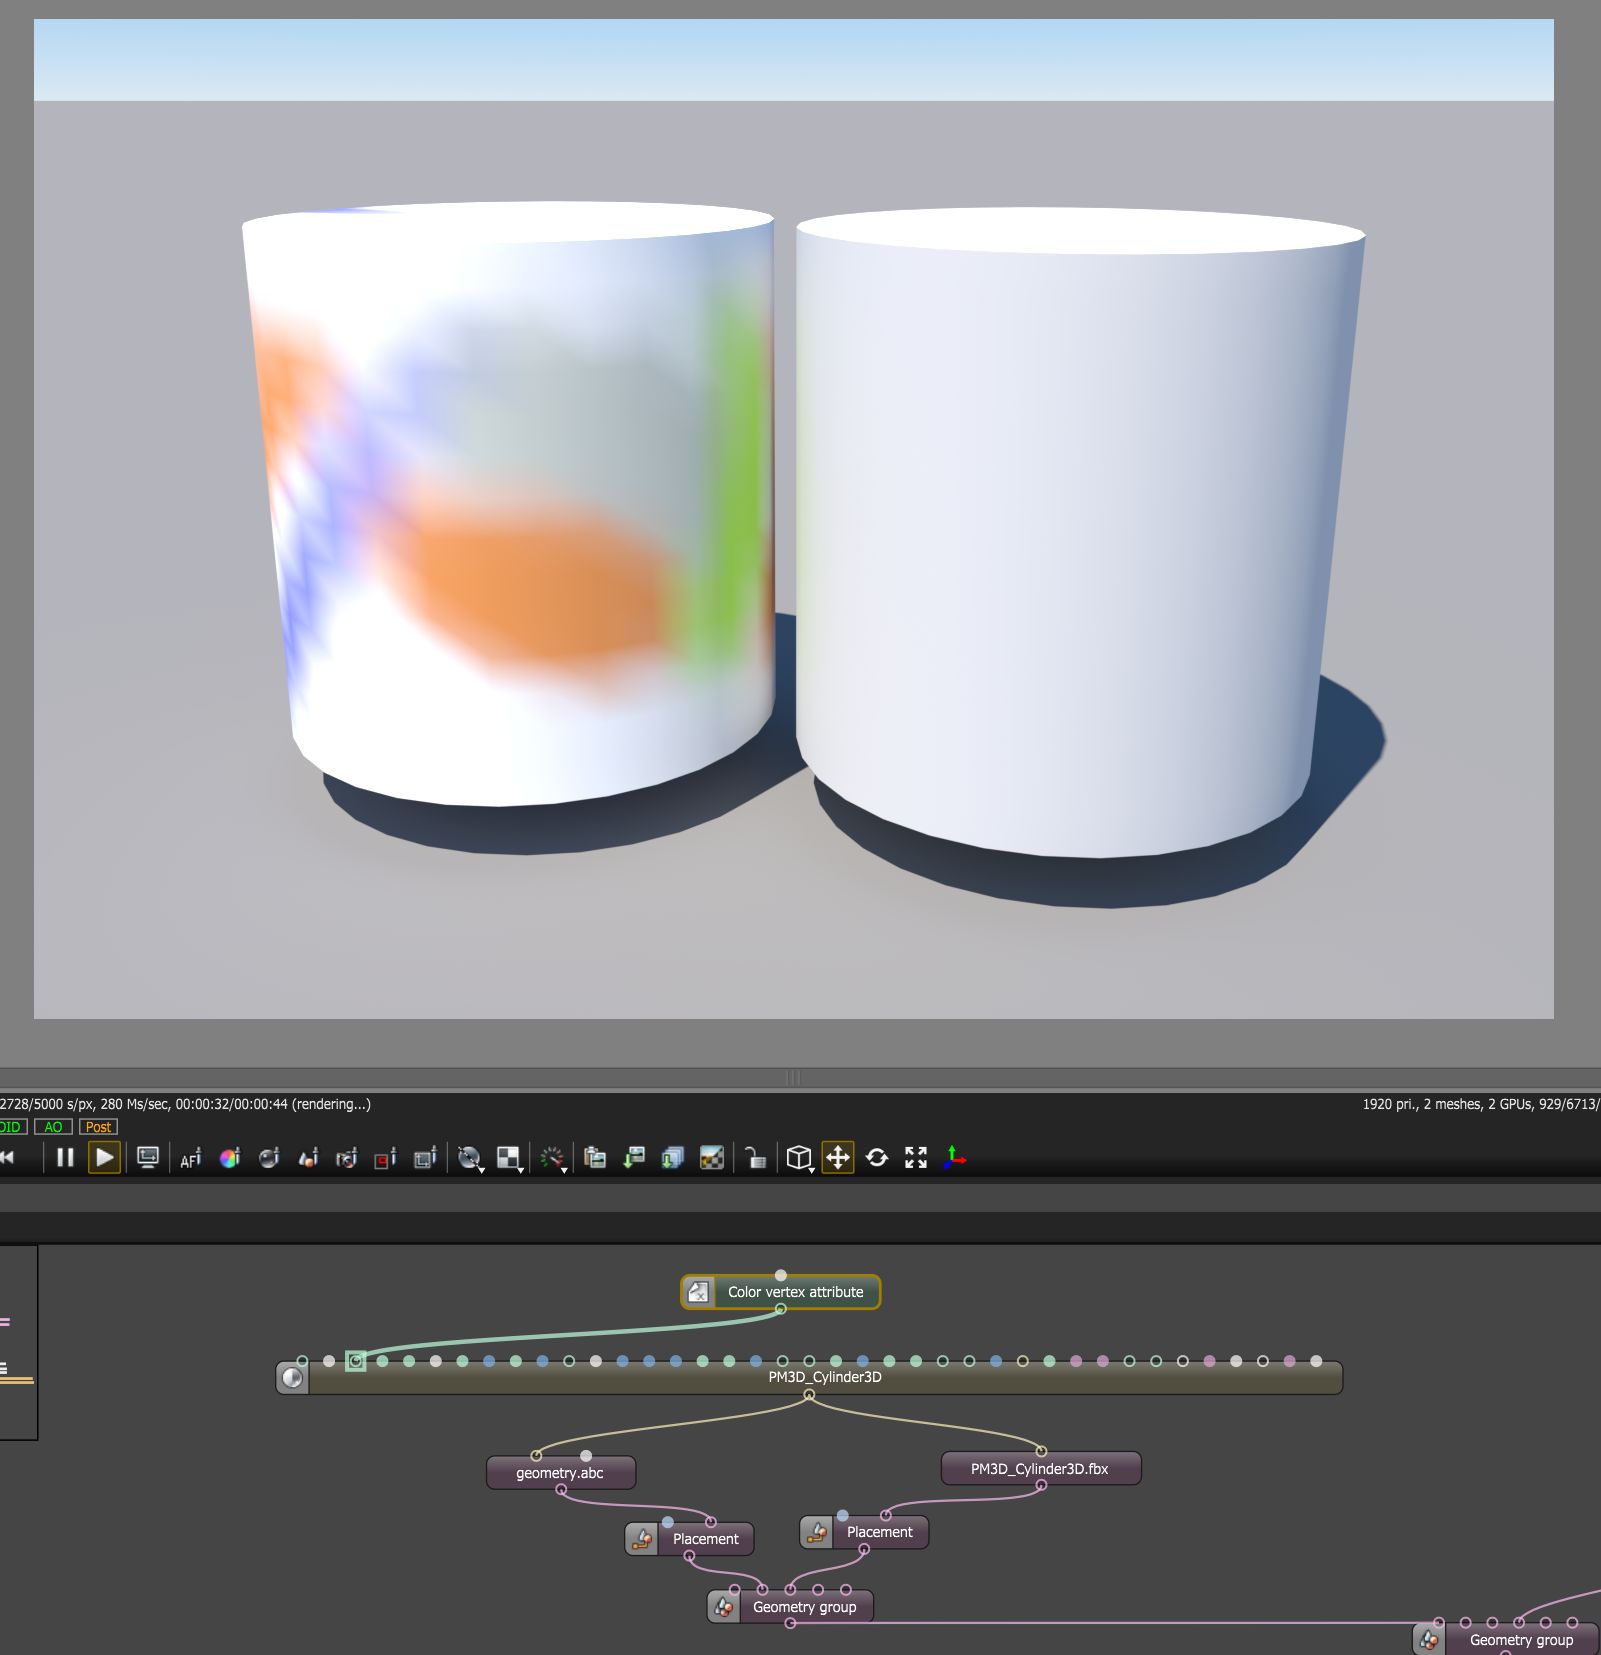Select the AO render pass tab
Screen dimensions: 1601x1655
(53, 1127)
